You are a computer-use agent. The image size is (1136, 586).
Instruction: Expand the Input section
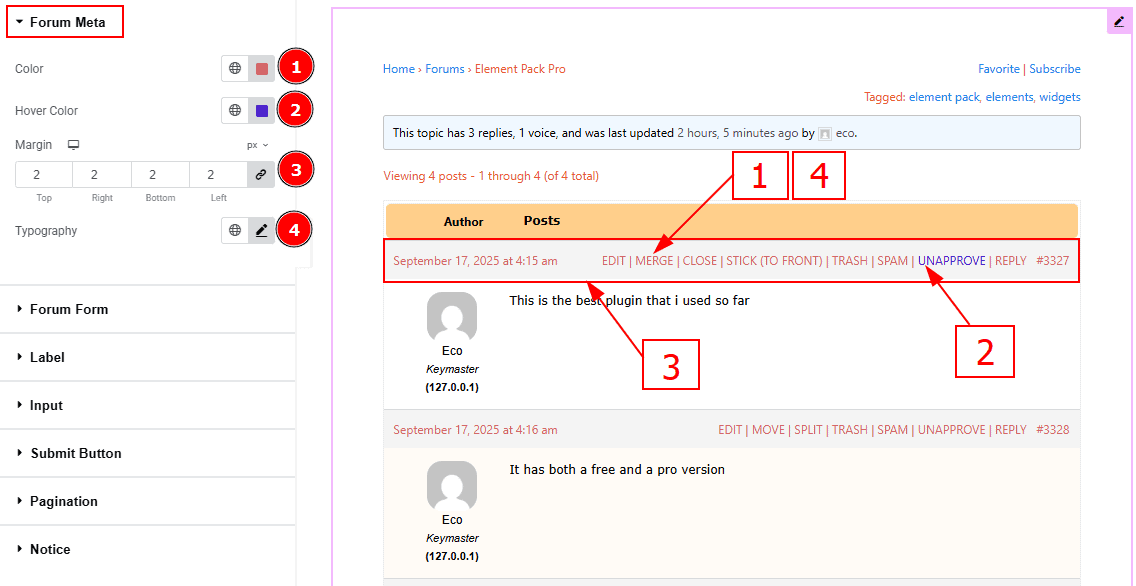pos(148,405)
